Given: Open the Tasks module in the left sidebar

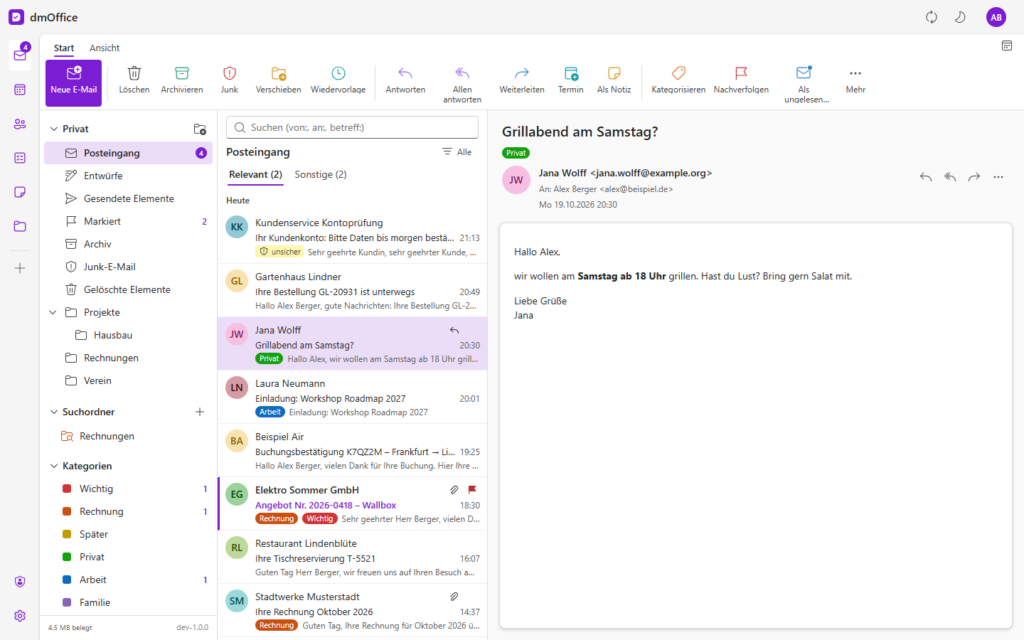Looking at the screenshot, I should tap(20, 158).
